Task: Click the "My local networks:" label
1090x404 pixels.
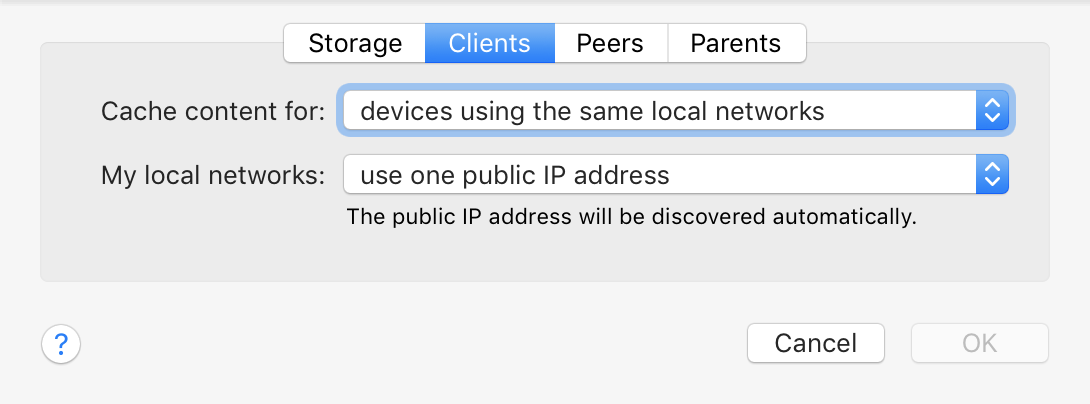Action: pyautogui.click(x=213, y=175)
